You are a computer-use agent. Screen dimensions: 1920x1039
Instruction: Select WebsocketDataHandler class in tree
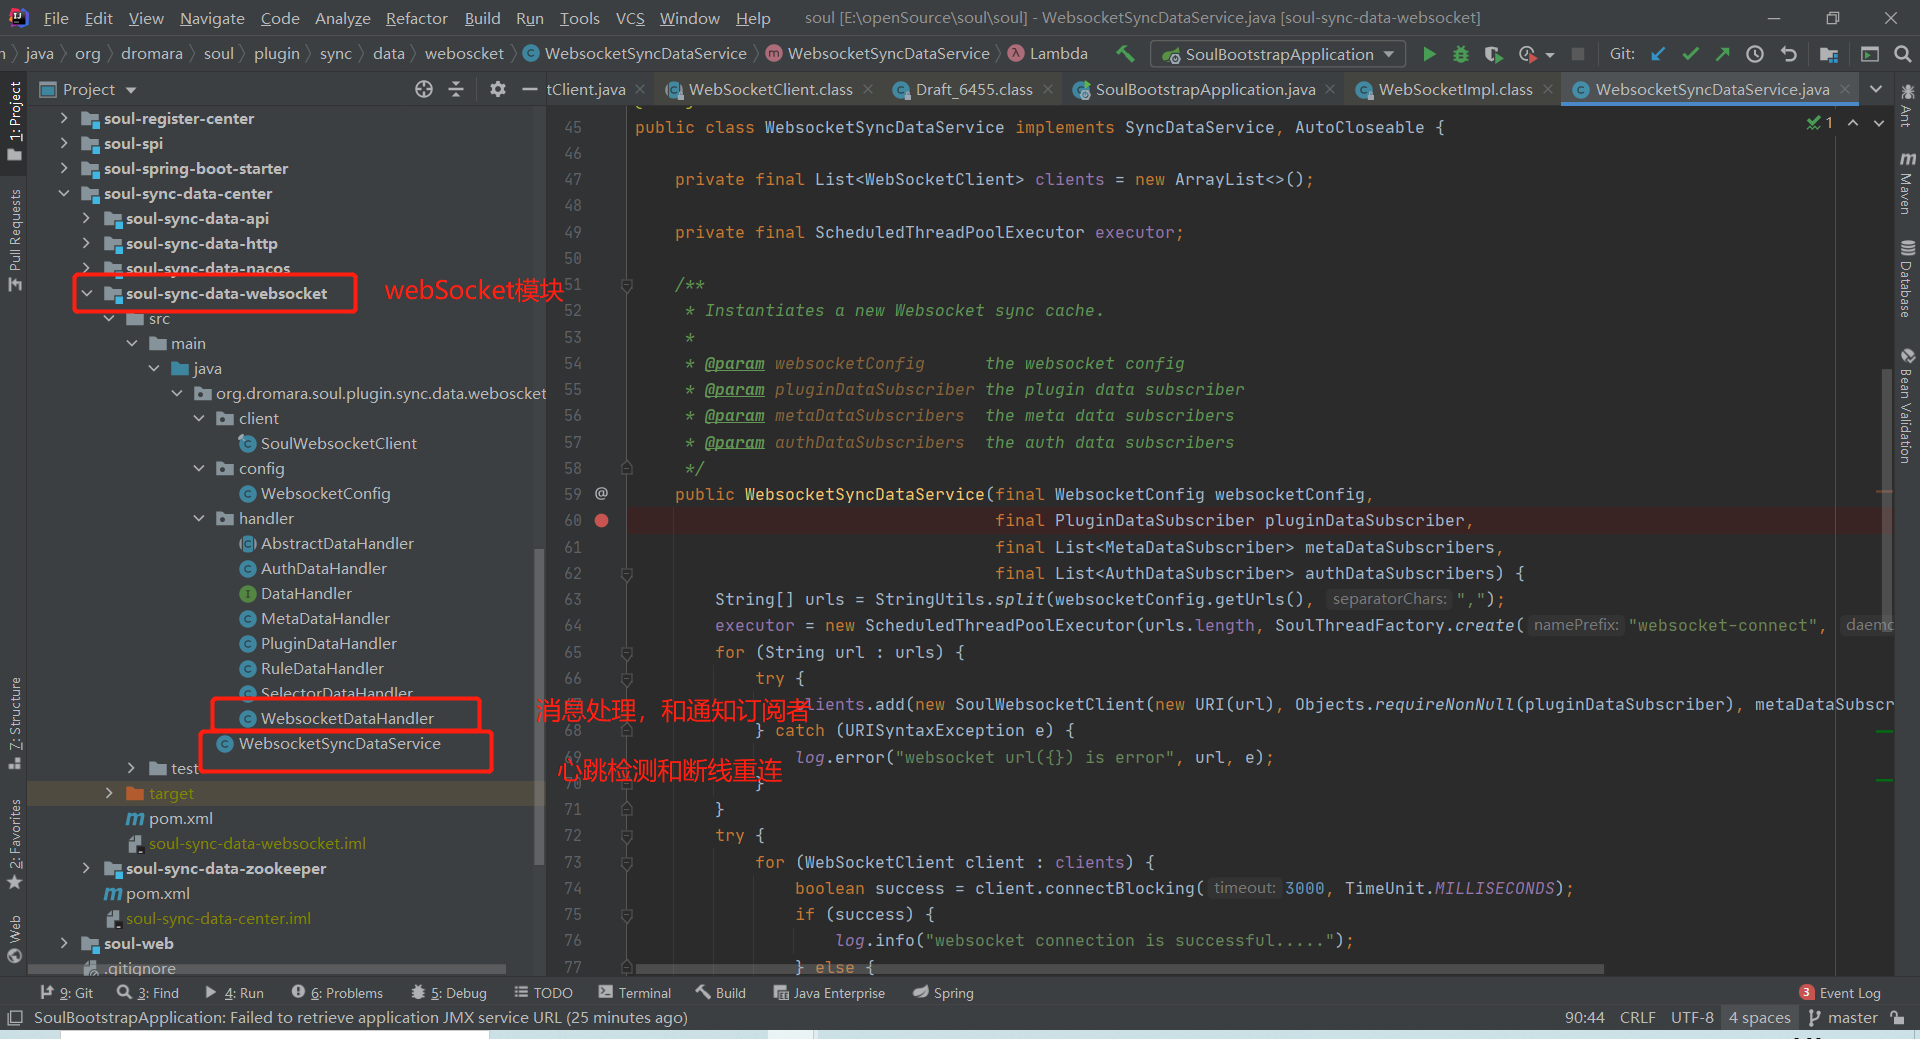[346, 719]
